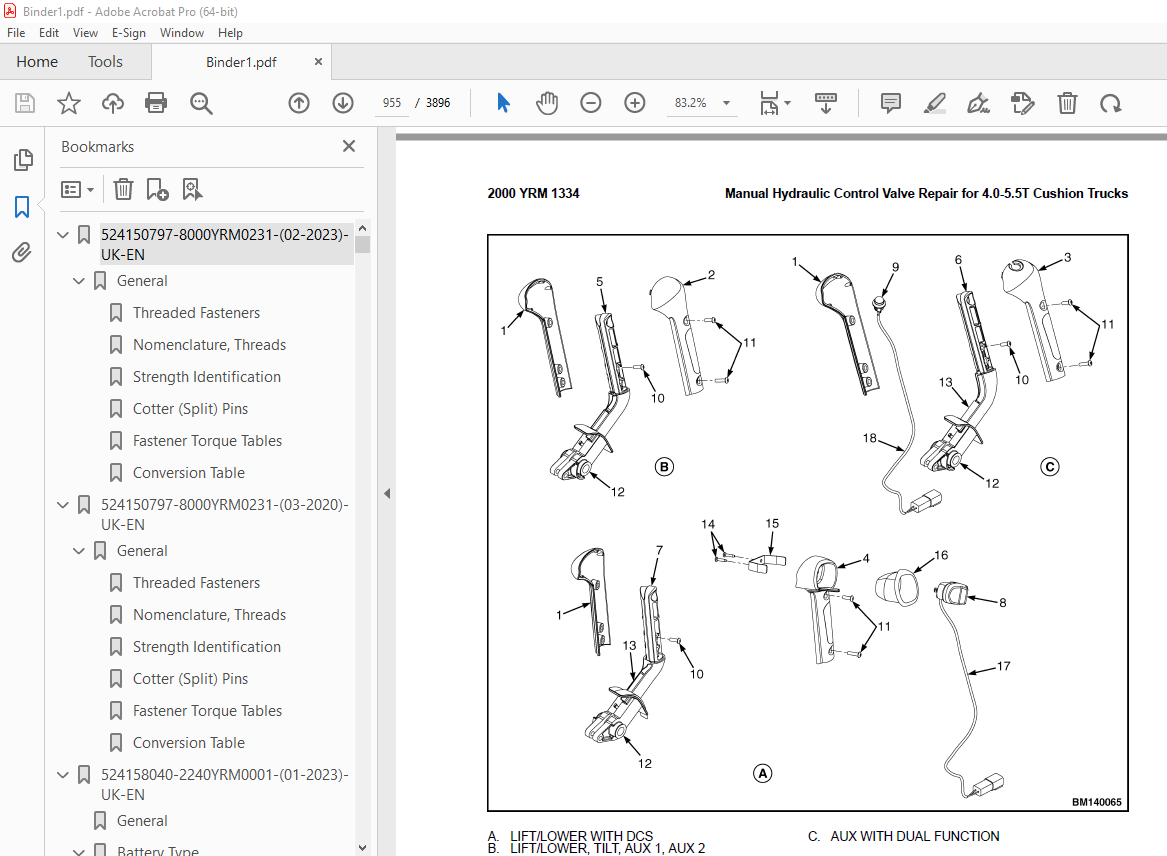Viewport: 1167px width, 856px height.
Task: Open the Edit menu
Action: (x=48, y=33)
